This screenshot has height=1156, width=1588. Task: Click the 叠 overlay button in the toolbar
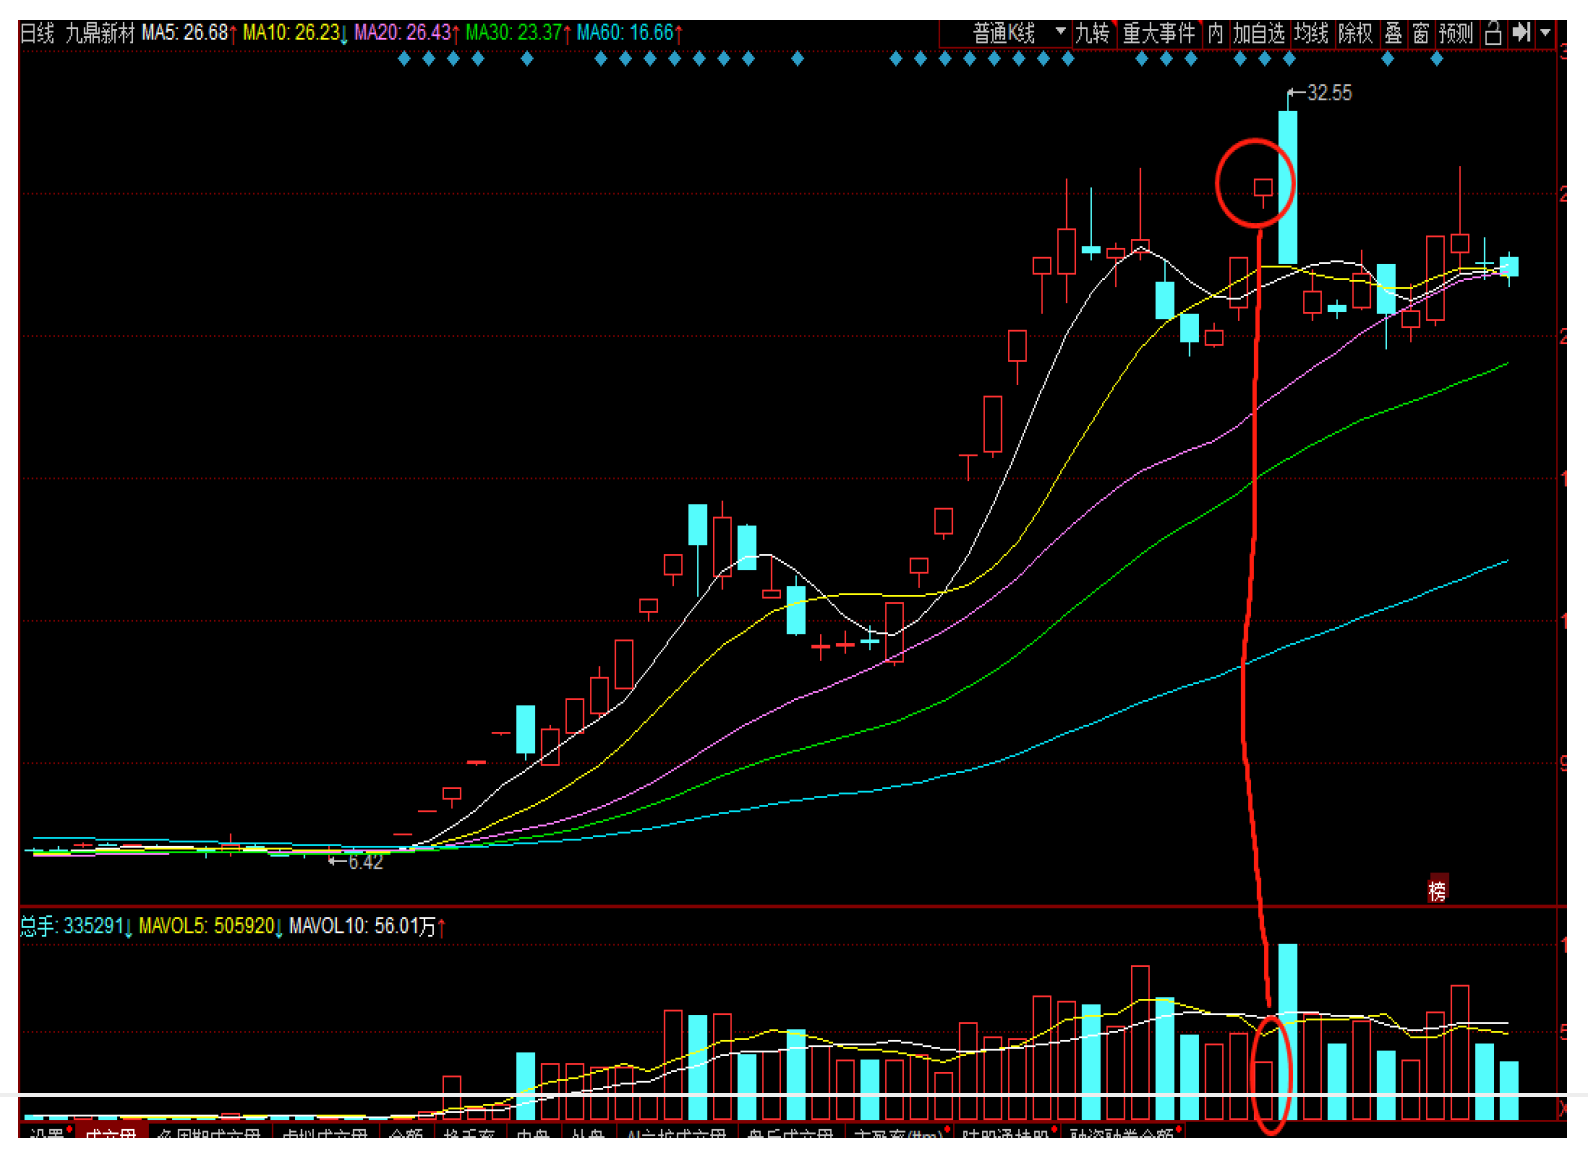click(x=1393, y=33)
